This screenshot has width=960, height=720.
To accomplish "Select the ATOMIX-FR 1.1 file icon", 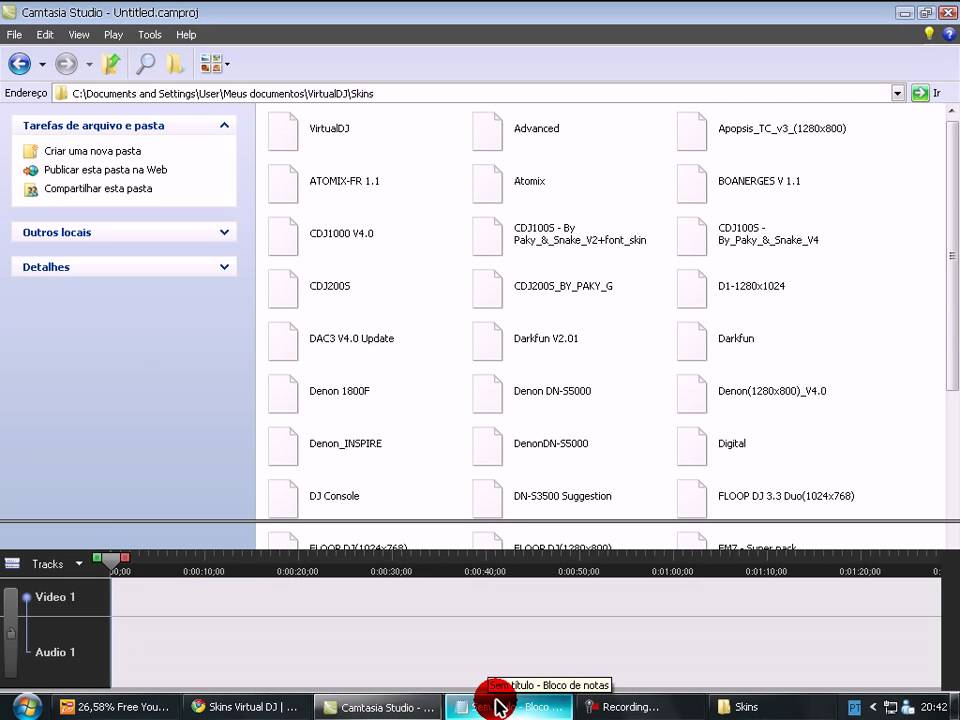I will [283, 183].
